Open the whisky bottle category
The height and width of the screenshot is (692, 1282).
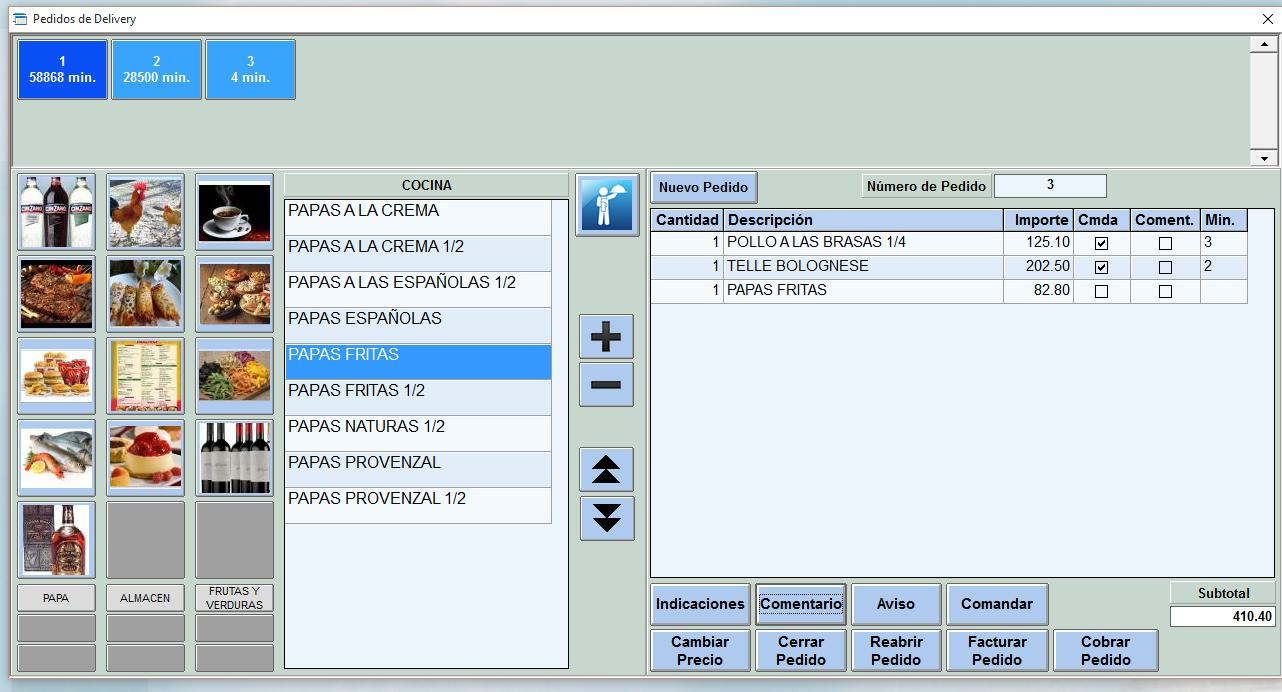pos(55,537)
